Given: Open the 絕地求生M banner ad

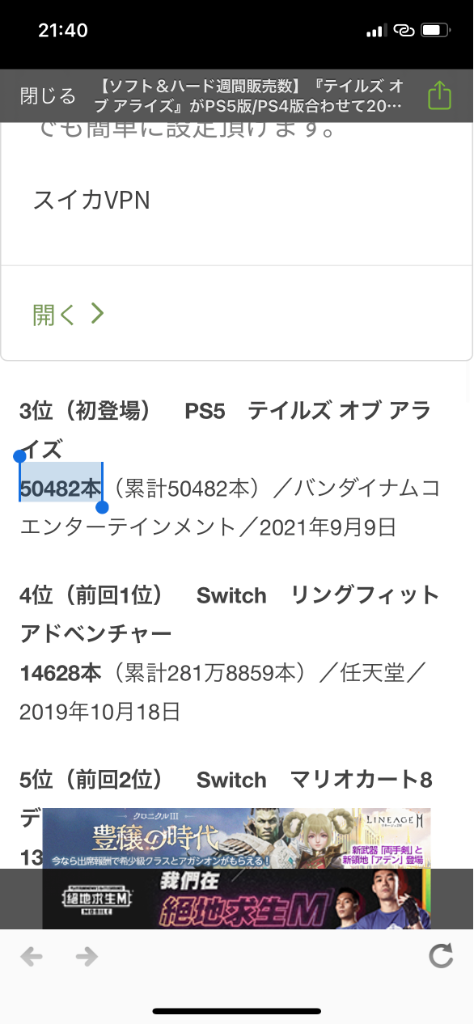Looking at the screenshot, I should tap(236, 899).
